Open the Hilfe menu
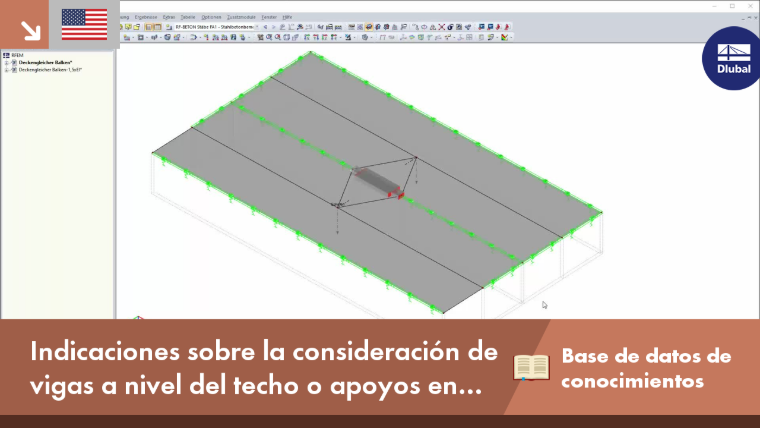Viewport: 760px width, 428px height. (x=287, y=17)
